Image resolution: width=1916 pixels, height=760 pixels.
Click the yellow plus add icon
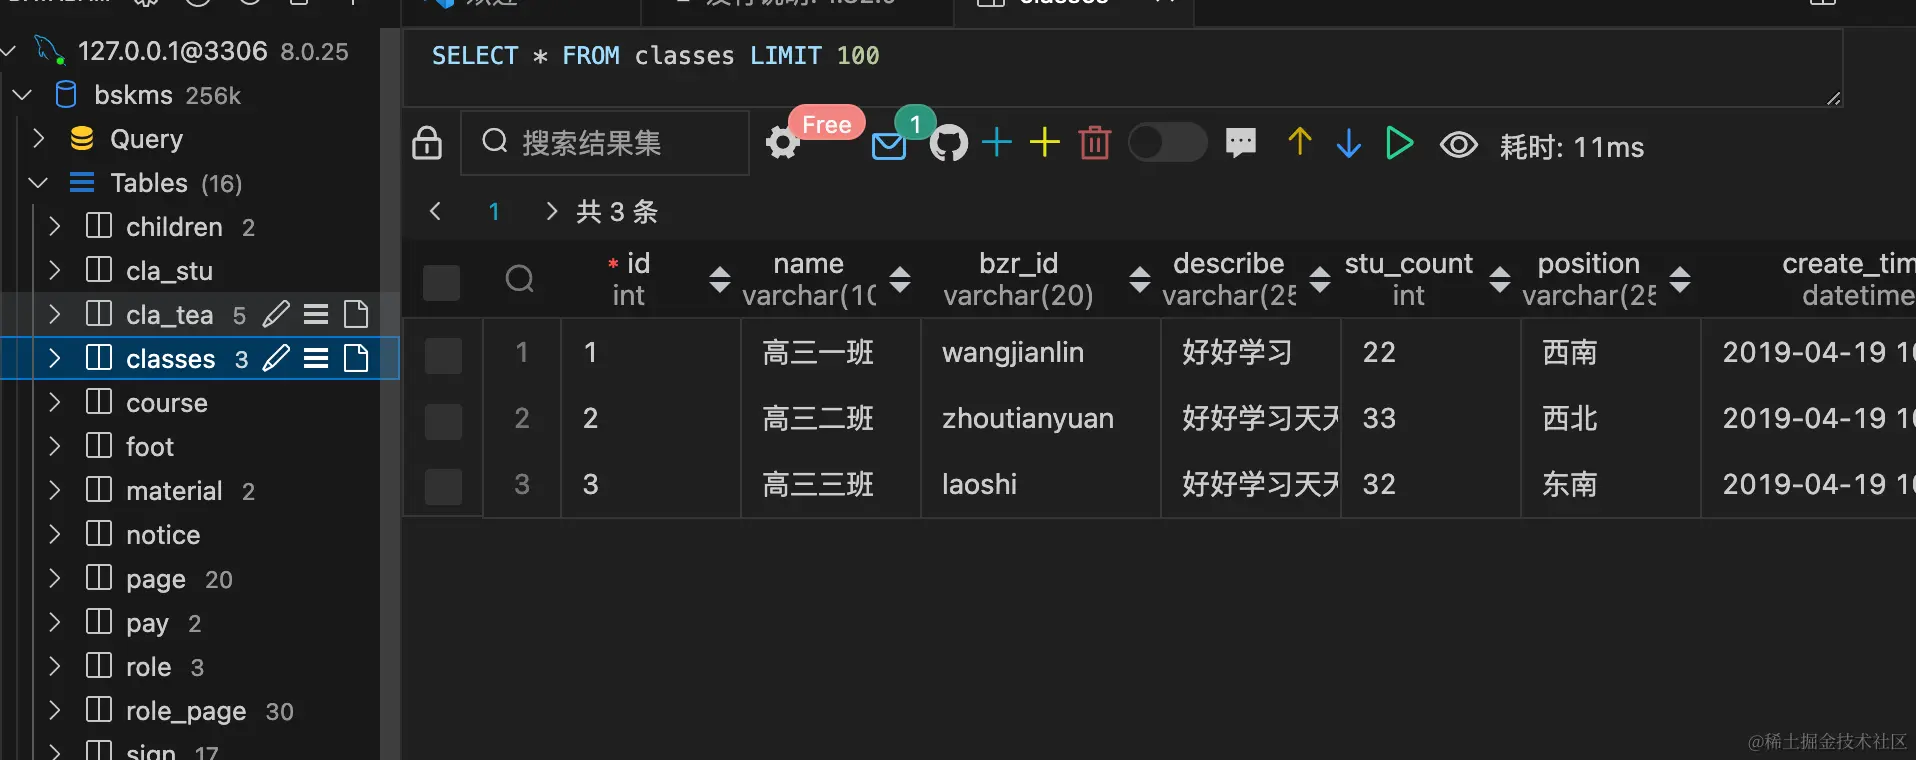pos(1045,142)
